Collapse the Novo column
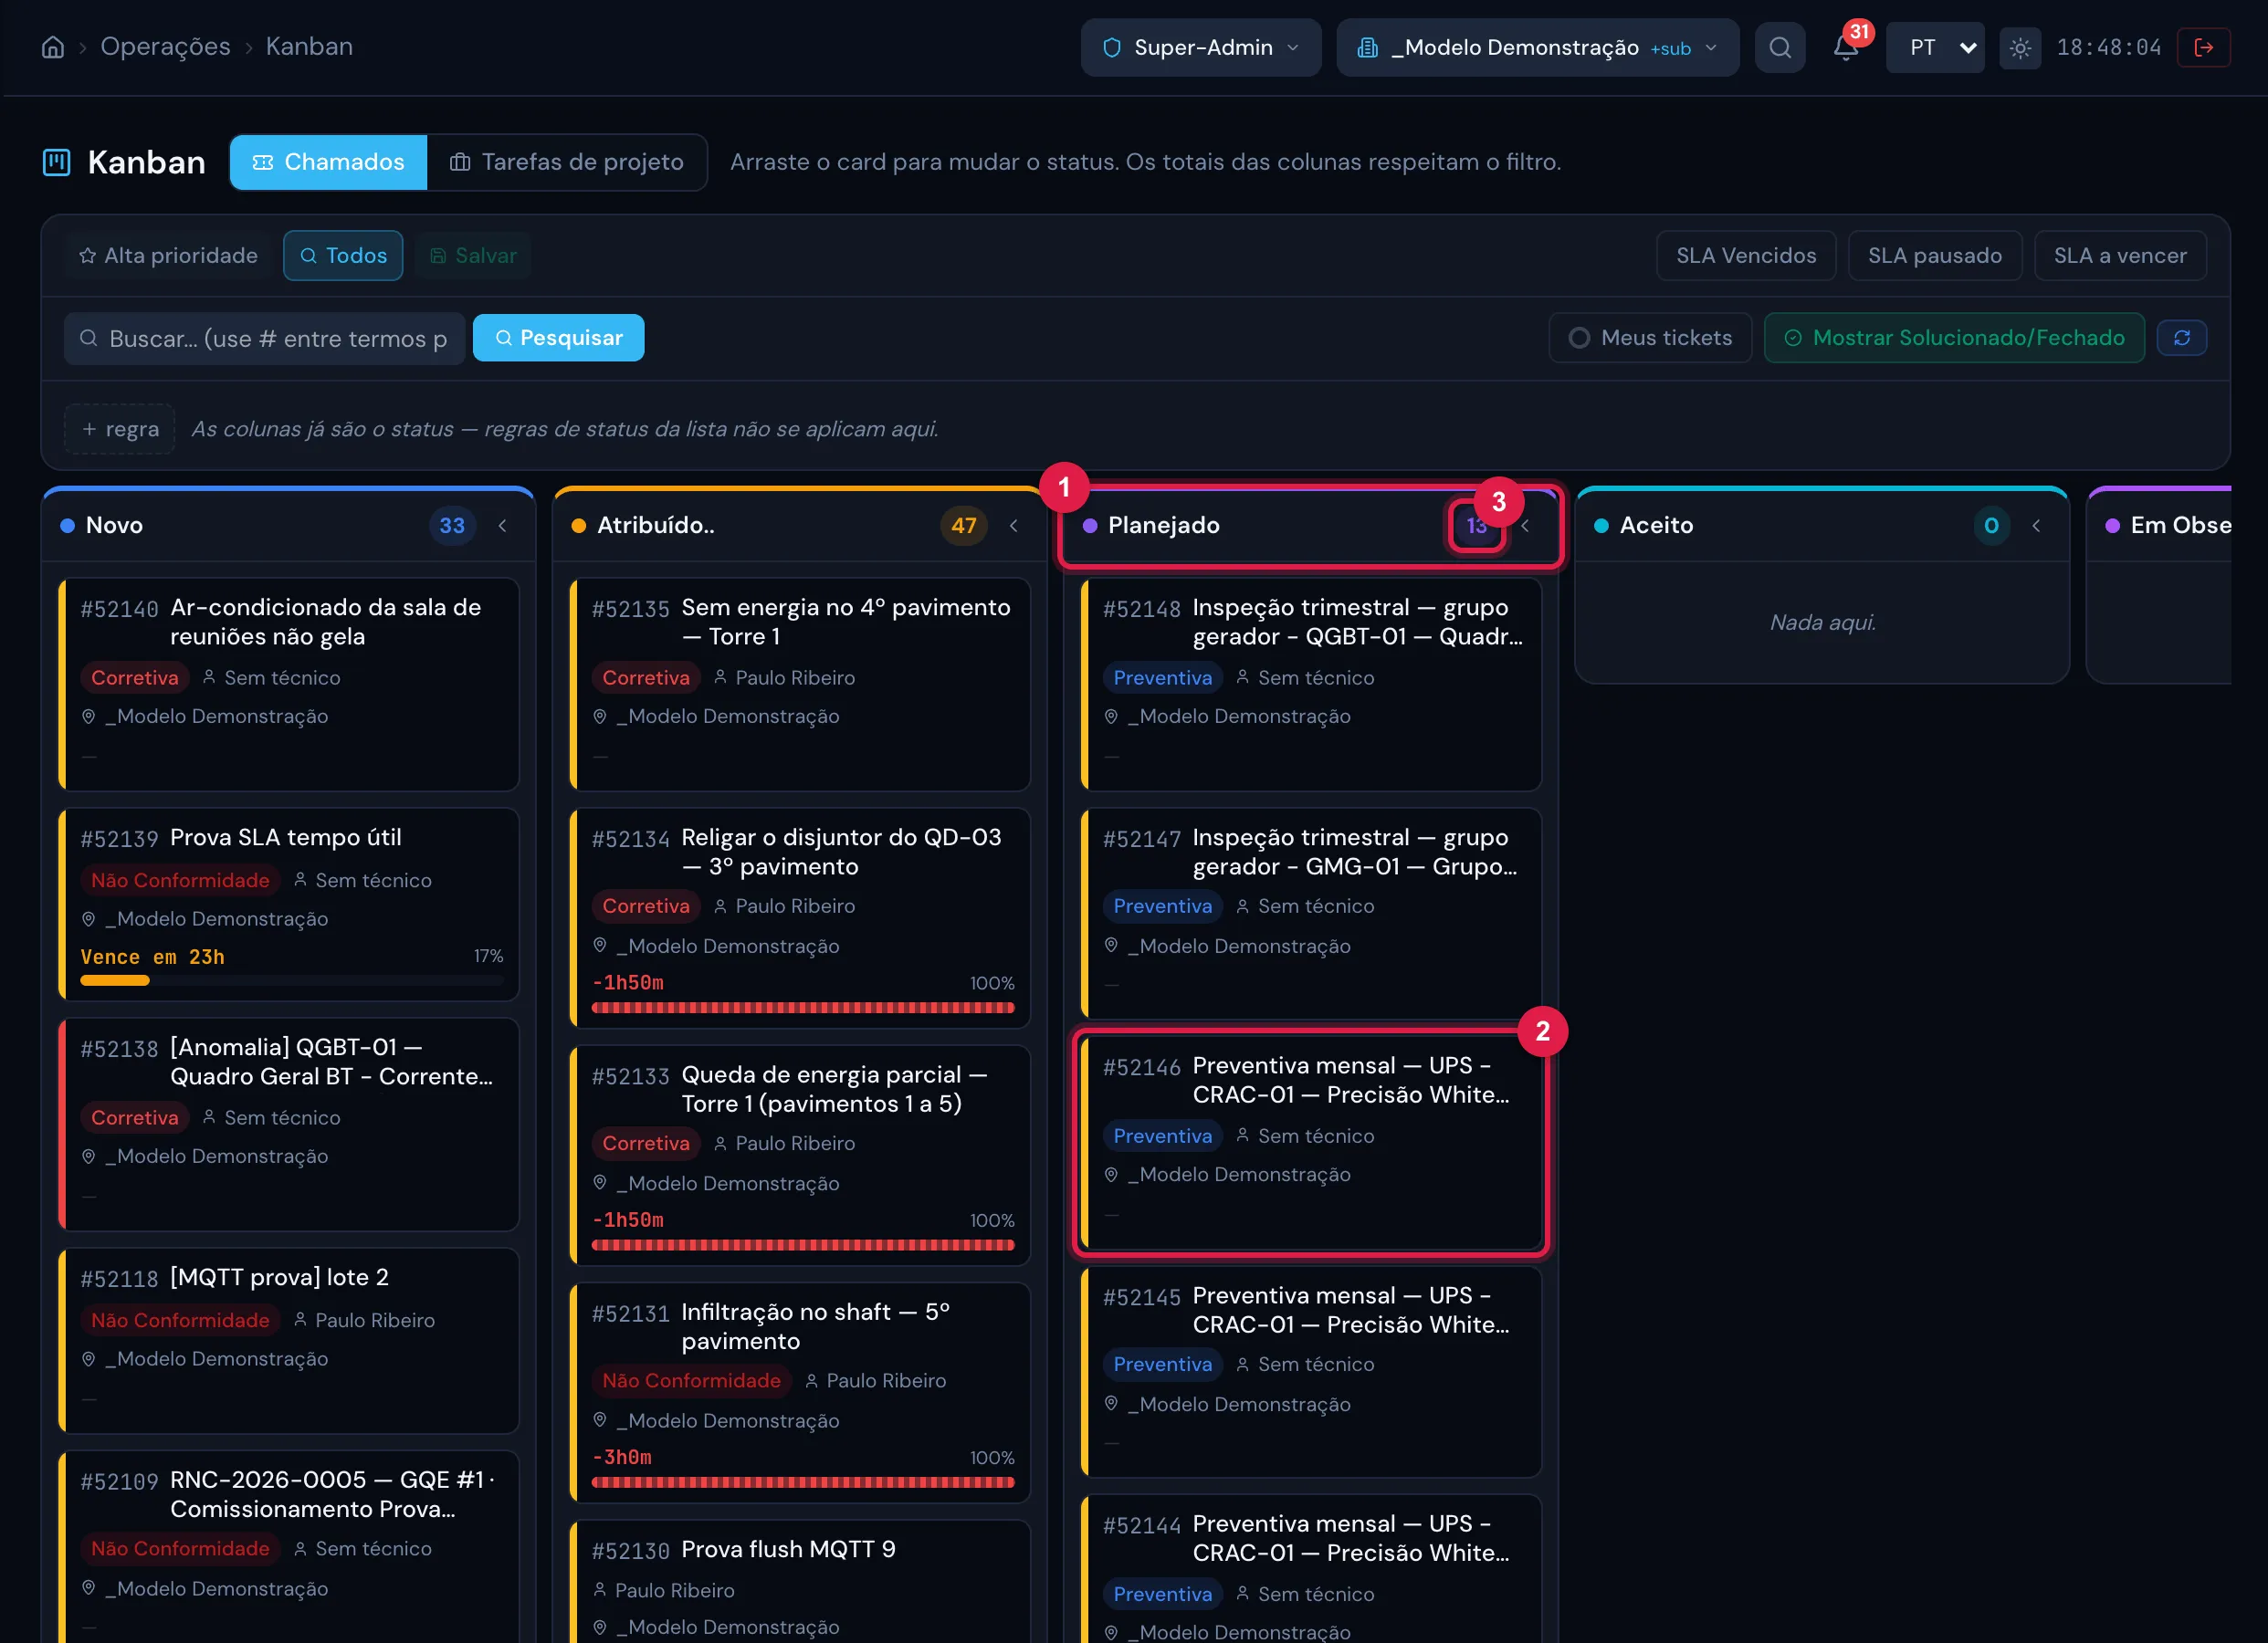Screen dimensions: 2268x1643 click(502, 525)
